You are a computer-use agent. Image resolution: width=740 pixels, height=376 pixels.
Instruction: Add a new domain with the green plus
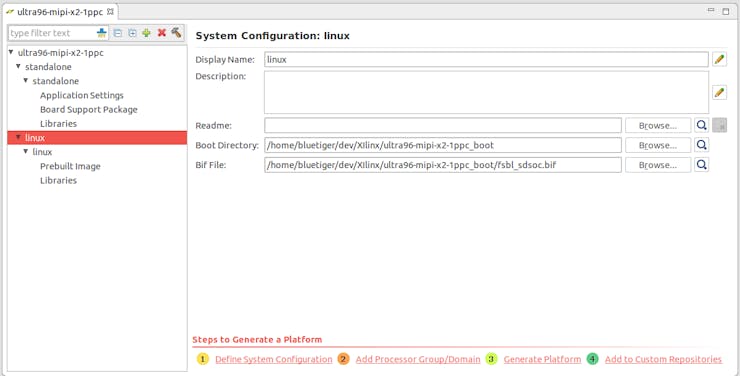147,33
